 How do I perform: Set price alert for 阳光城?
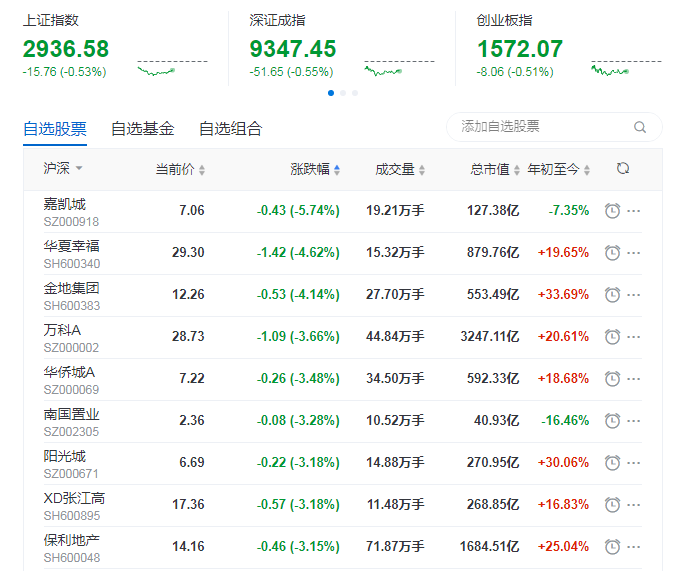(x=612, y=463)
